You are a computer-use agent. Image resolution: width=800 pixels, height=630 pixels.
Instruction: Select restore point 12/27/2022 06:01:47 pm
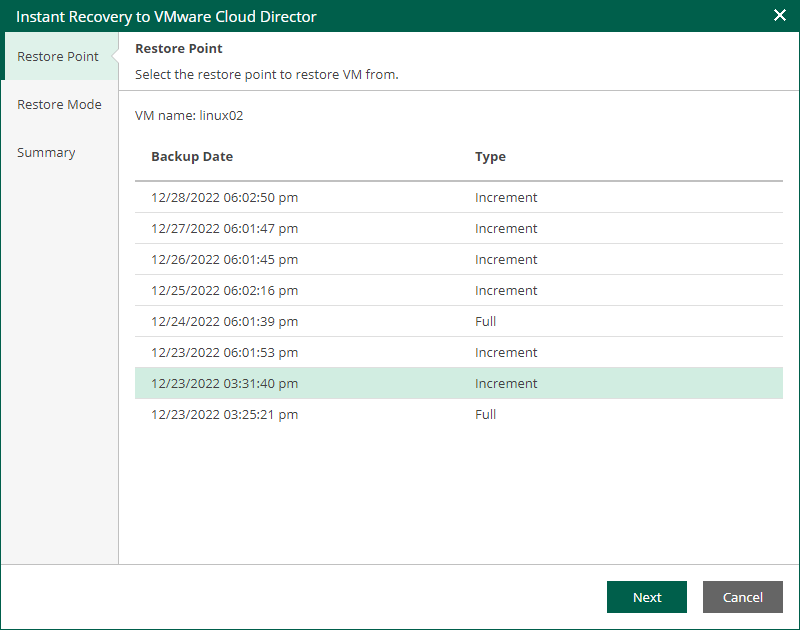(224, 228)
